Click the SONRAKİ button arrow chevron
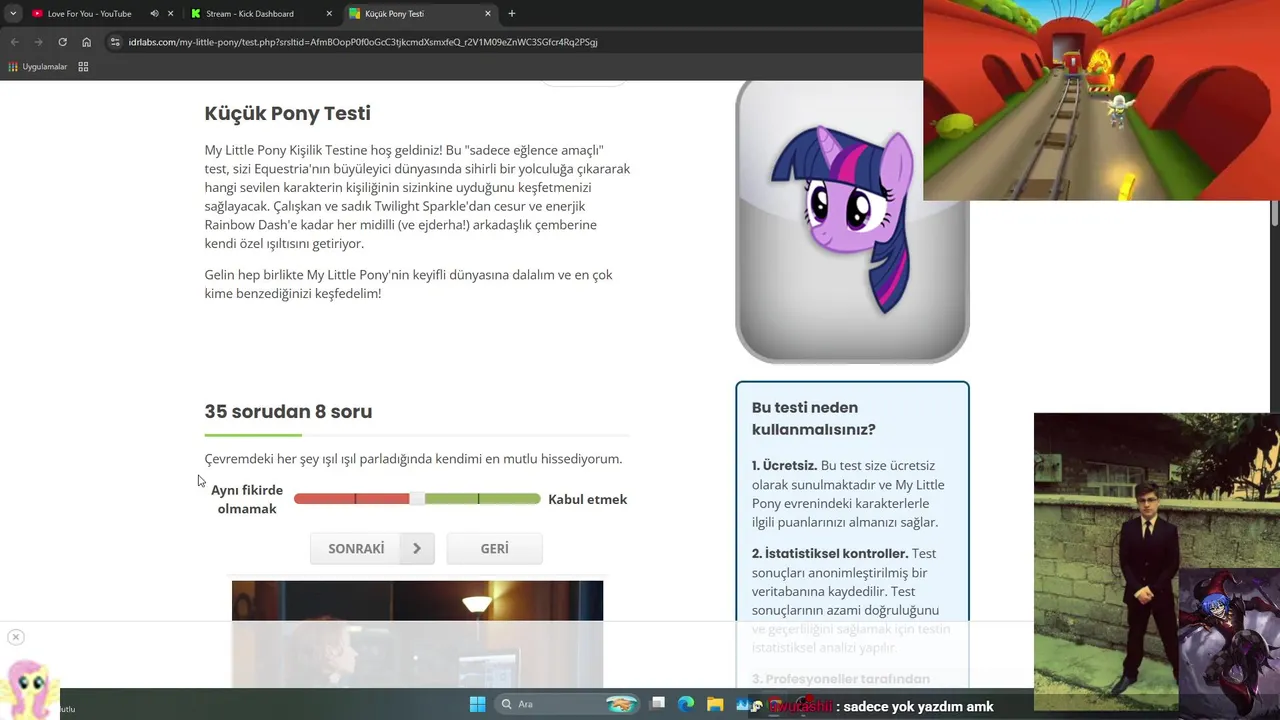This screenshot has width=1280, height=720. pyautogui.click(x=417, y=549)
